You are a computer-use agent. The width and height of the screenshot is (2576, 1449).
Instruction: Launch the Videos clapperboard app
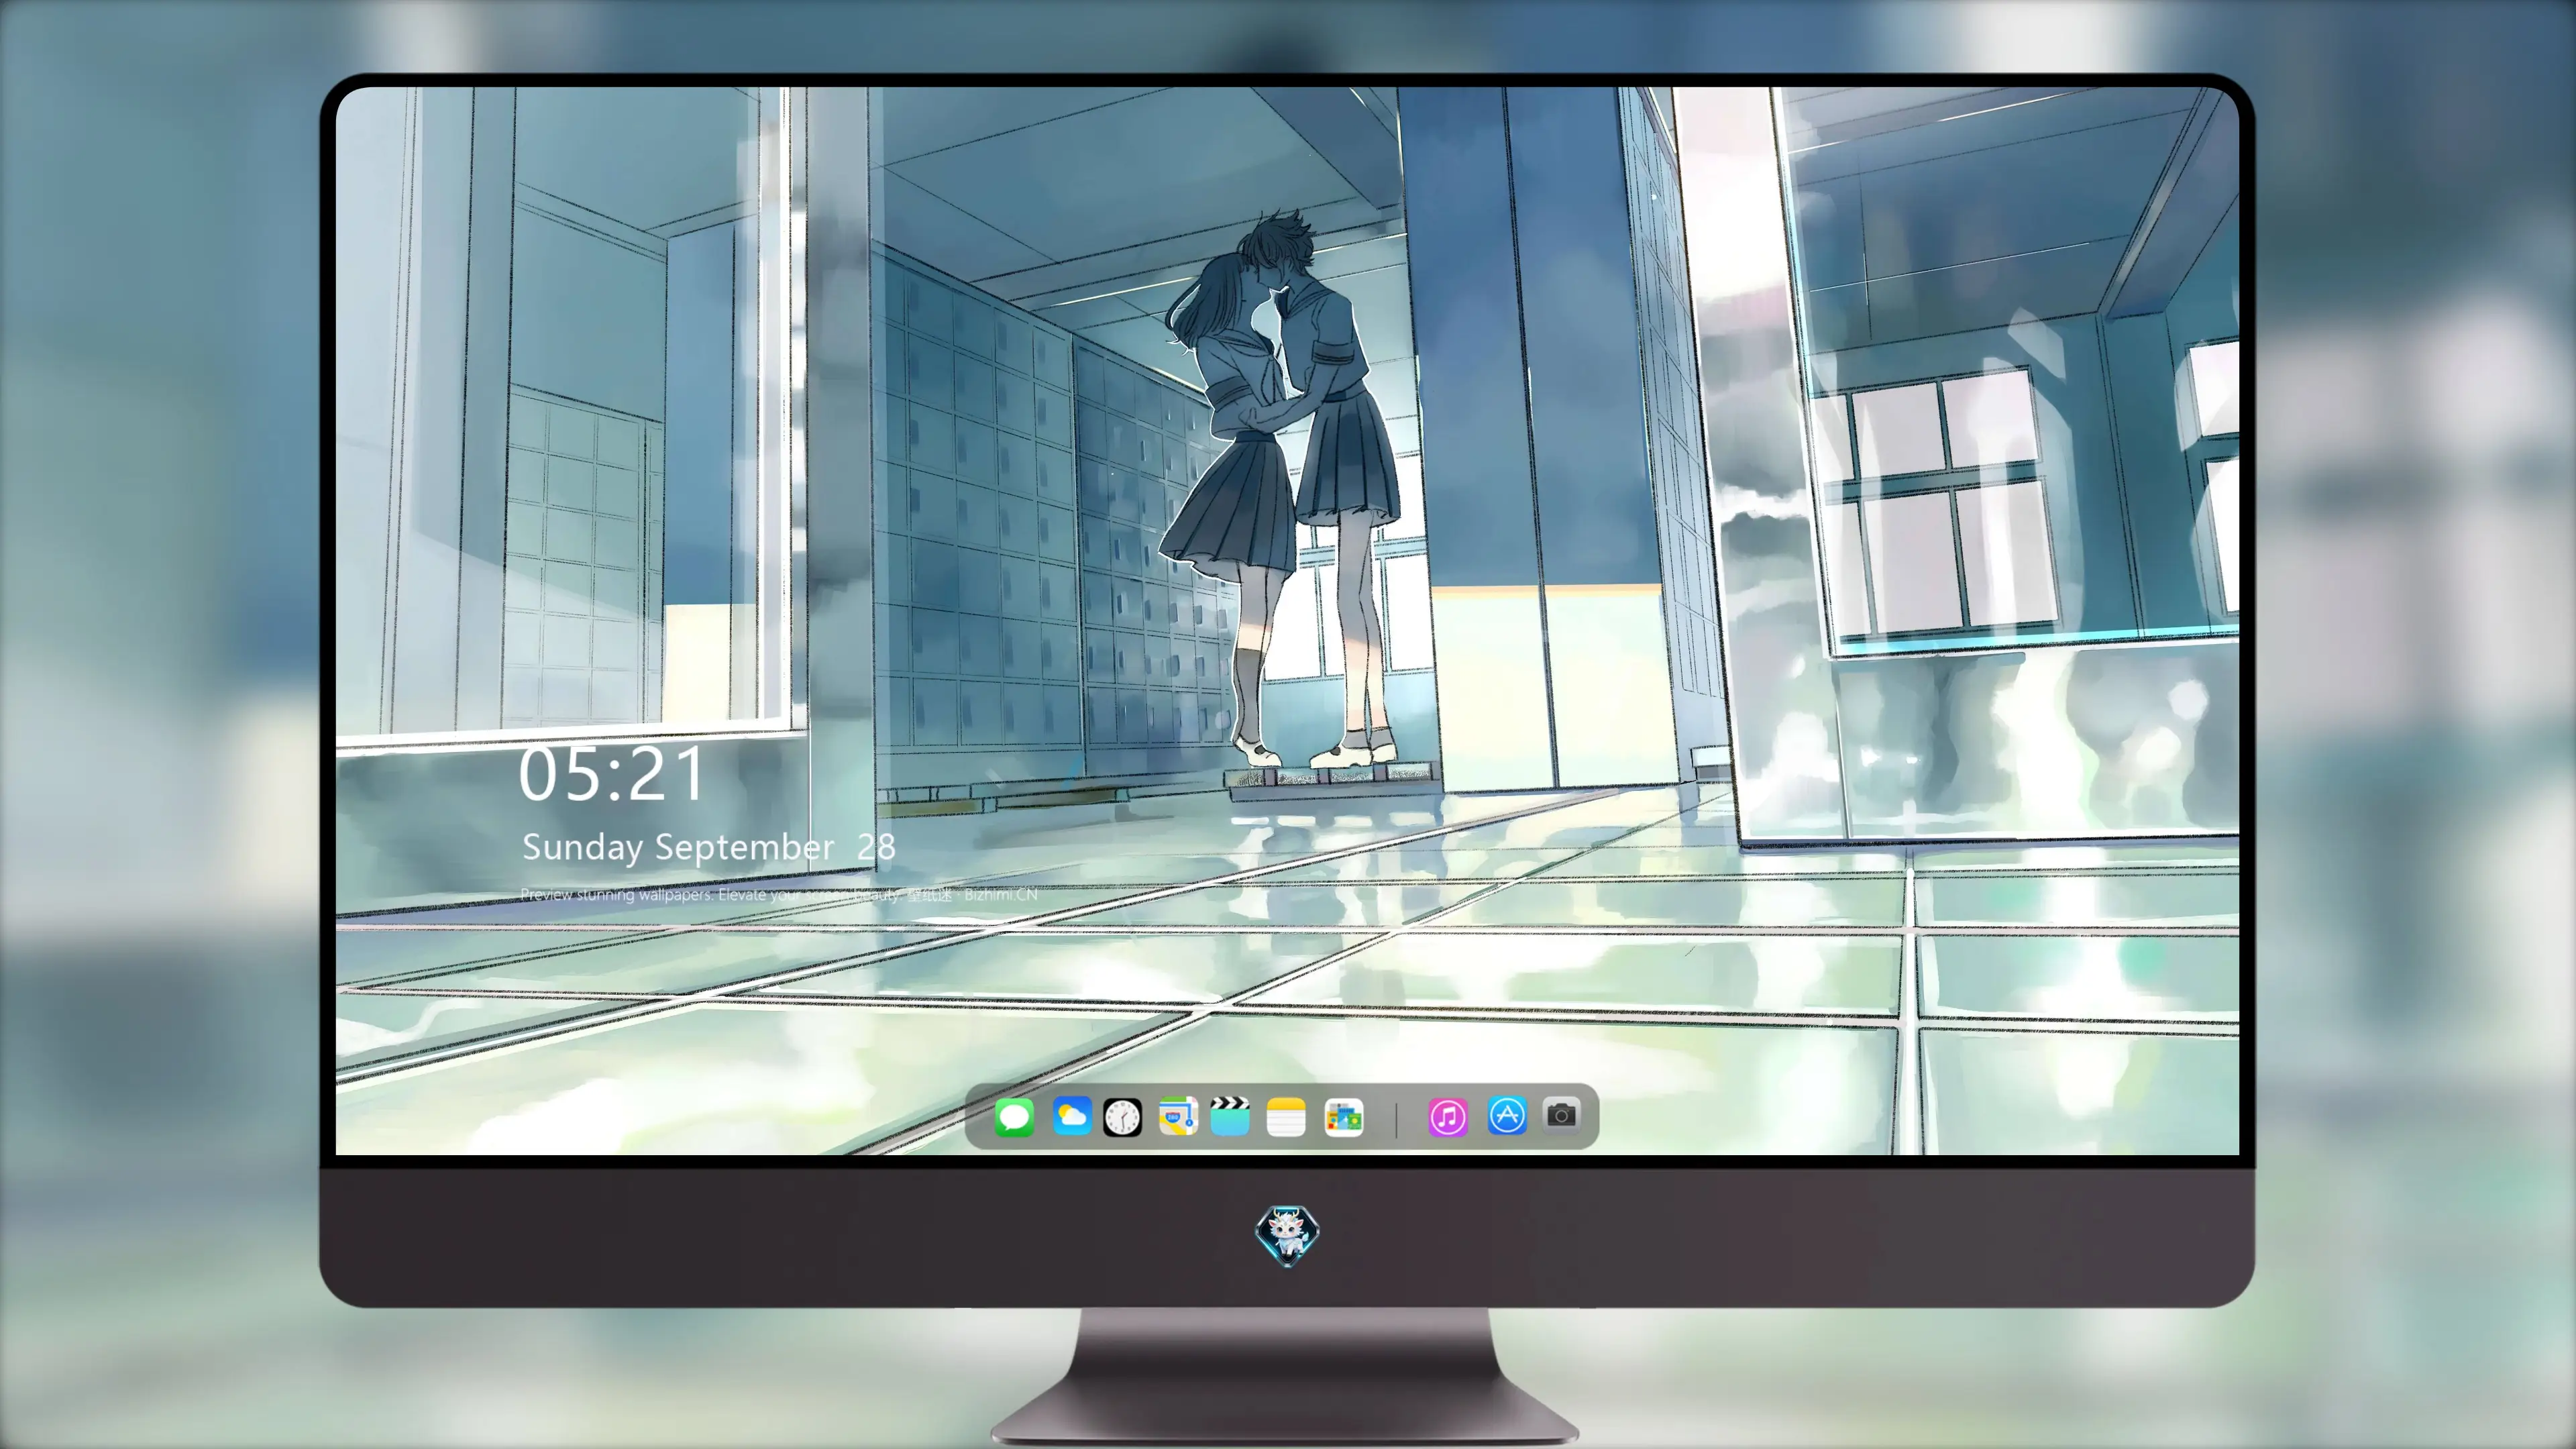[1230, 1116]
